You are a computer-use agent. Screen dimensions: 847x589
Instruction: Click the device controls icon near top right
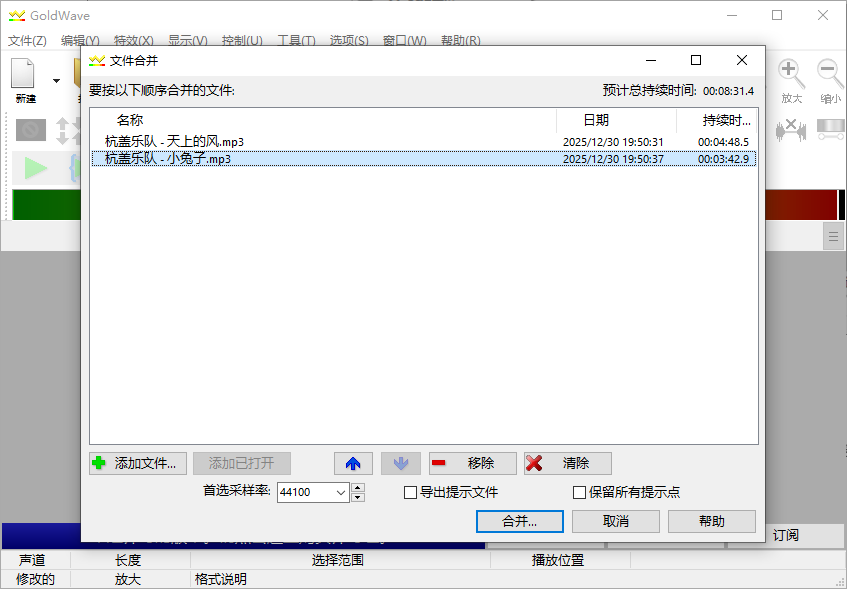(x=828, y=128)
